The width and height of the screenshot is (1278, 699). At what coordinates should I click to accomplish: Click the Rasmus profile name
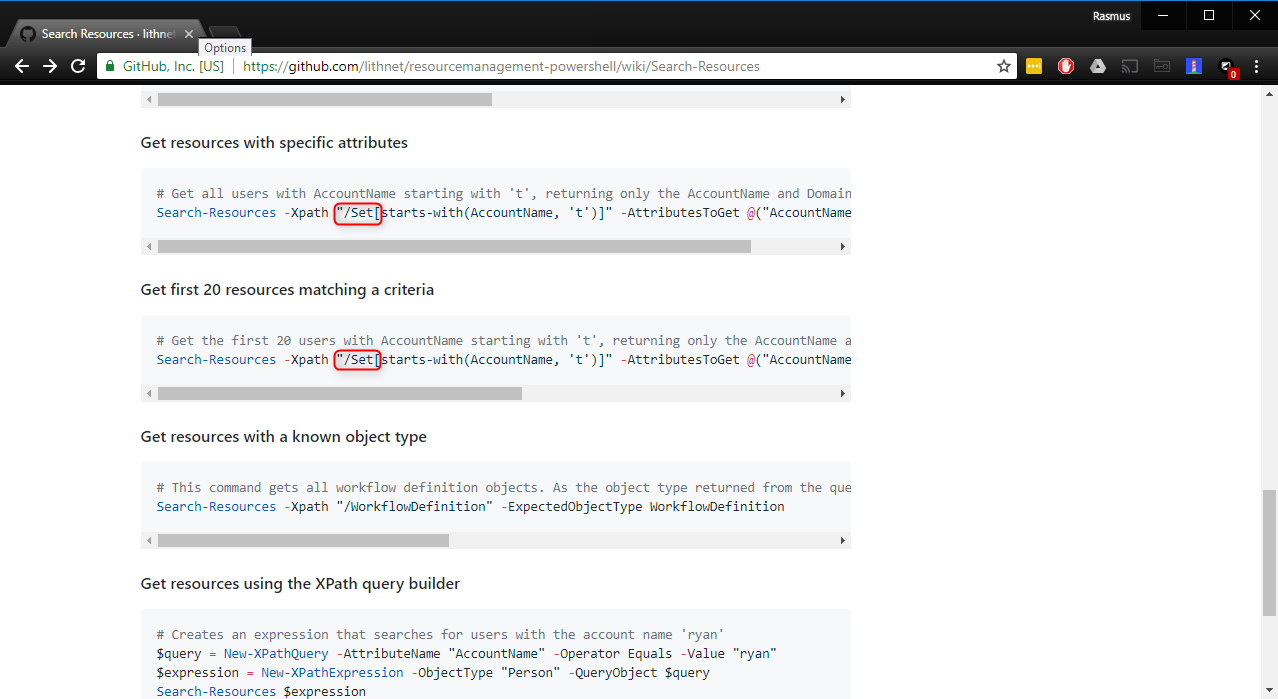(x=1111, y=15)
